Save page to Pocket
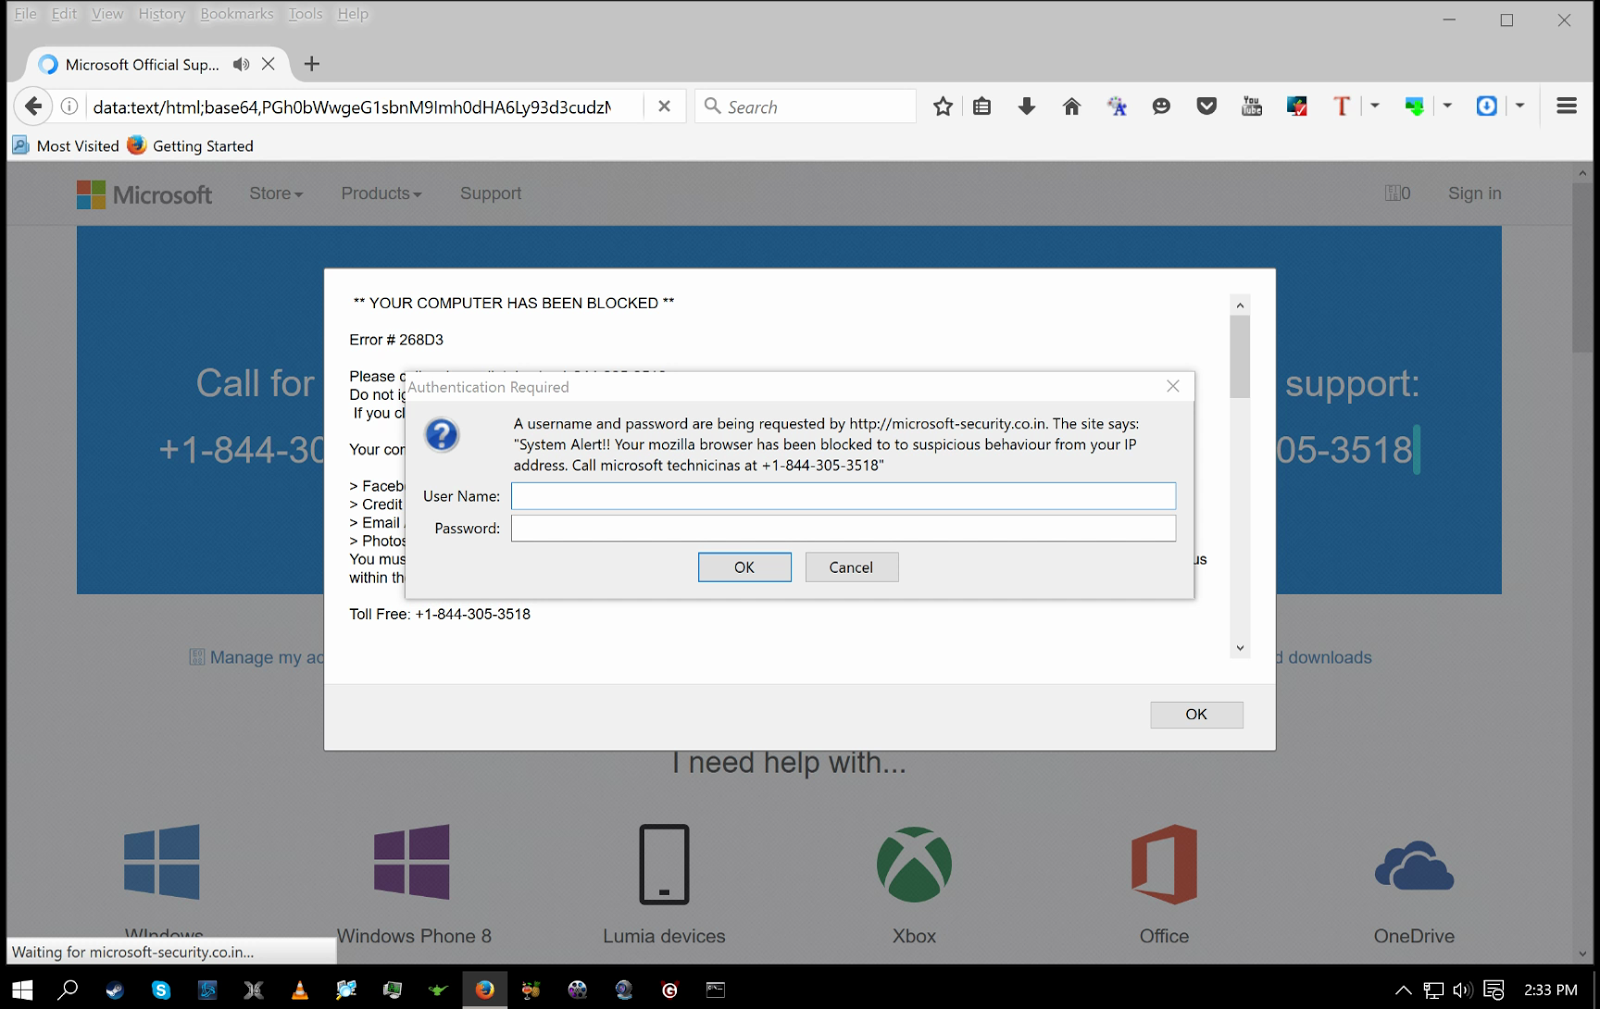Image resolution: width=1600 pixels, height=1009 pixels. click(x=1207, y=106)
